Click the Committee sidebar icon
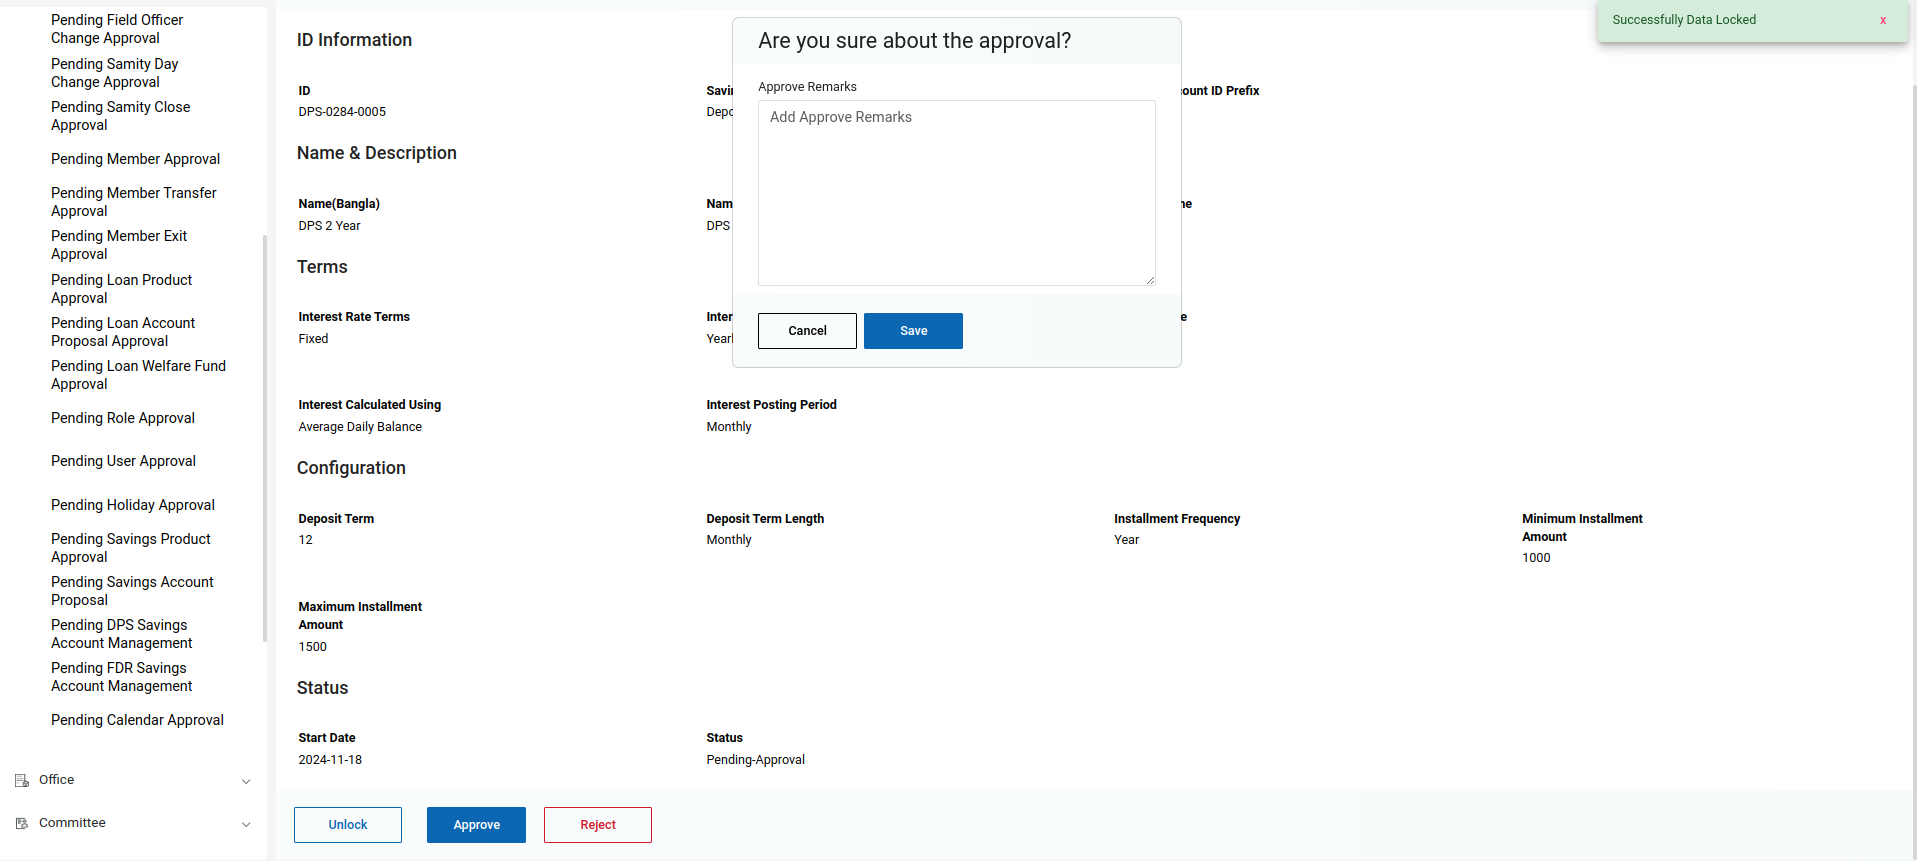 pyautogui.click(x=22, y=823)
